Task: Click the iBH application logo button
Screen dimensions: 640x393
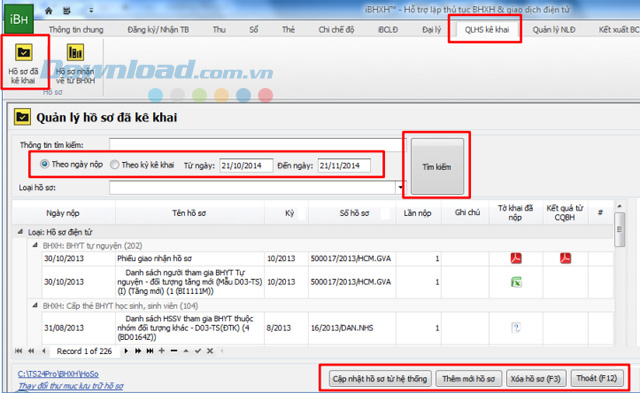Action: [x=19, y=19]
